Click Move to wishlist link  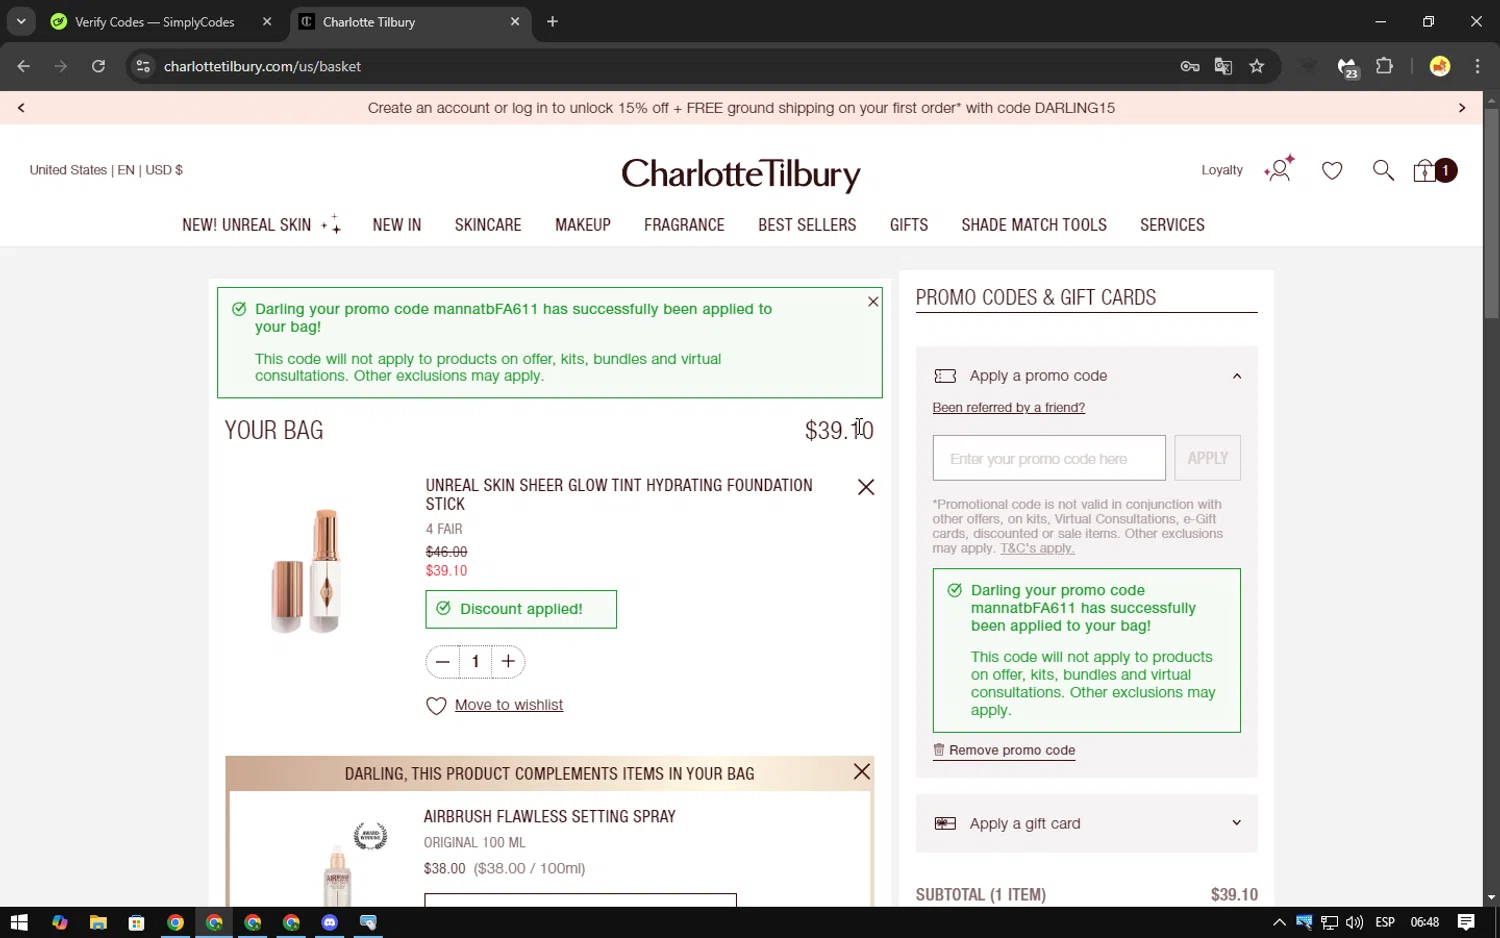tap(509, 705)
